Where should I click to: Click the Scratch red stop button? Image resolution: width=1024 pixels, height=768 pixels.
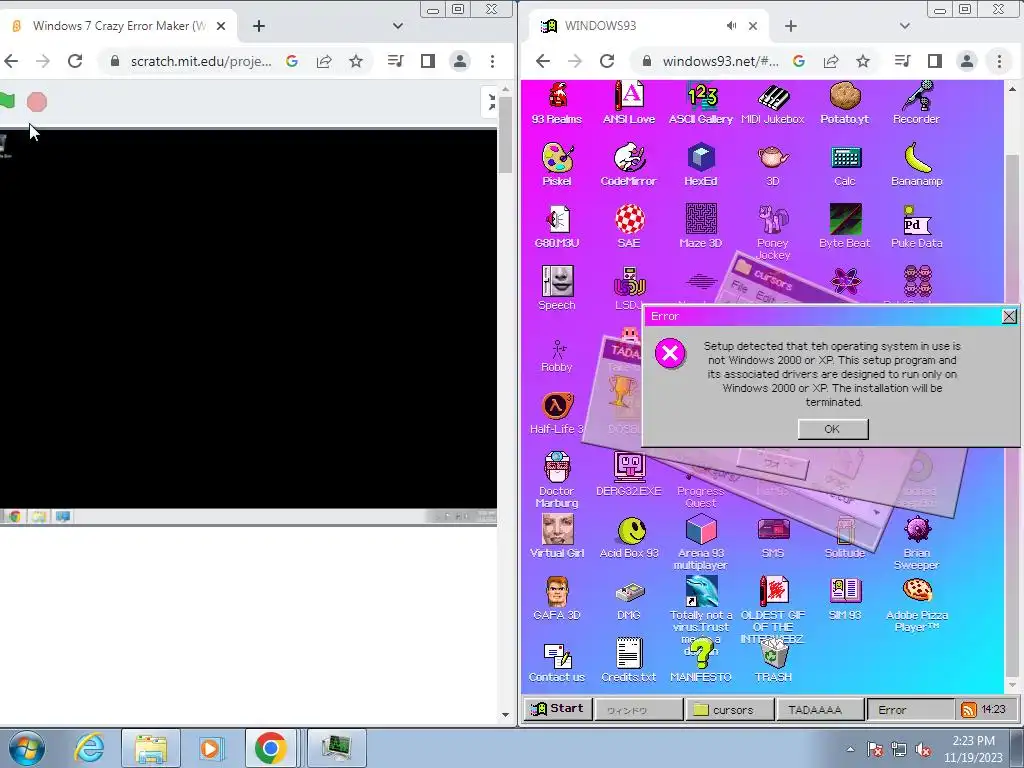pyautogui.click(x=37, y=102)
